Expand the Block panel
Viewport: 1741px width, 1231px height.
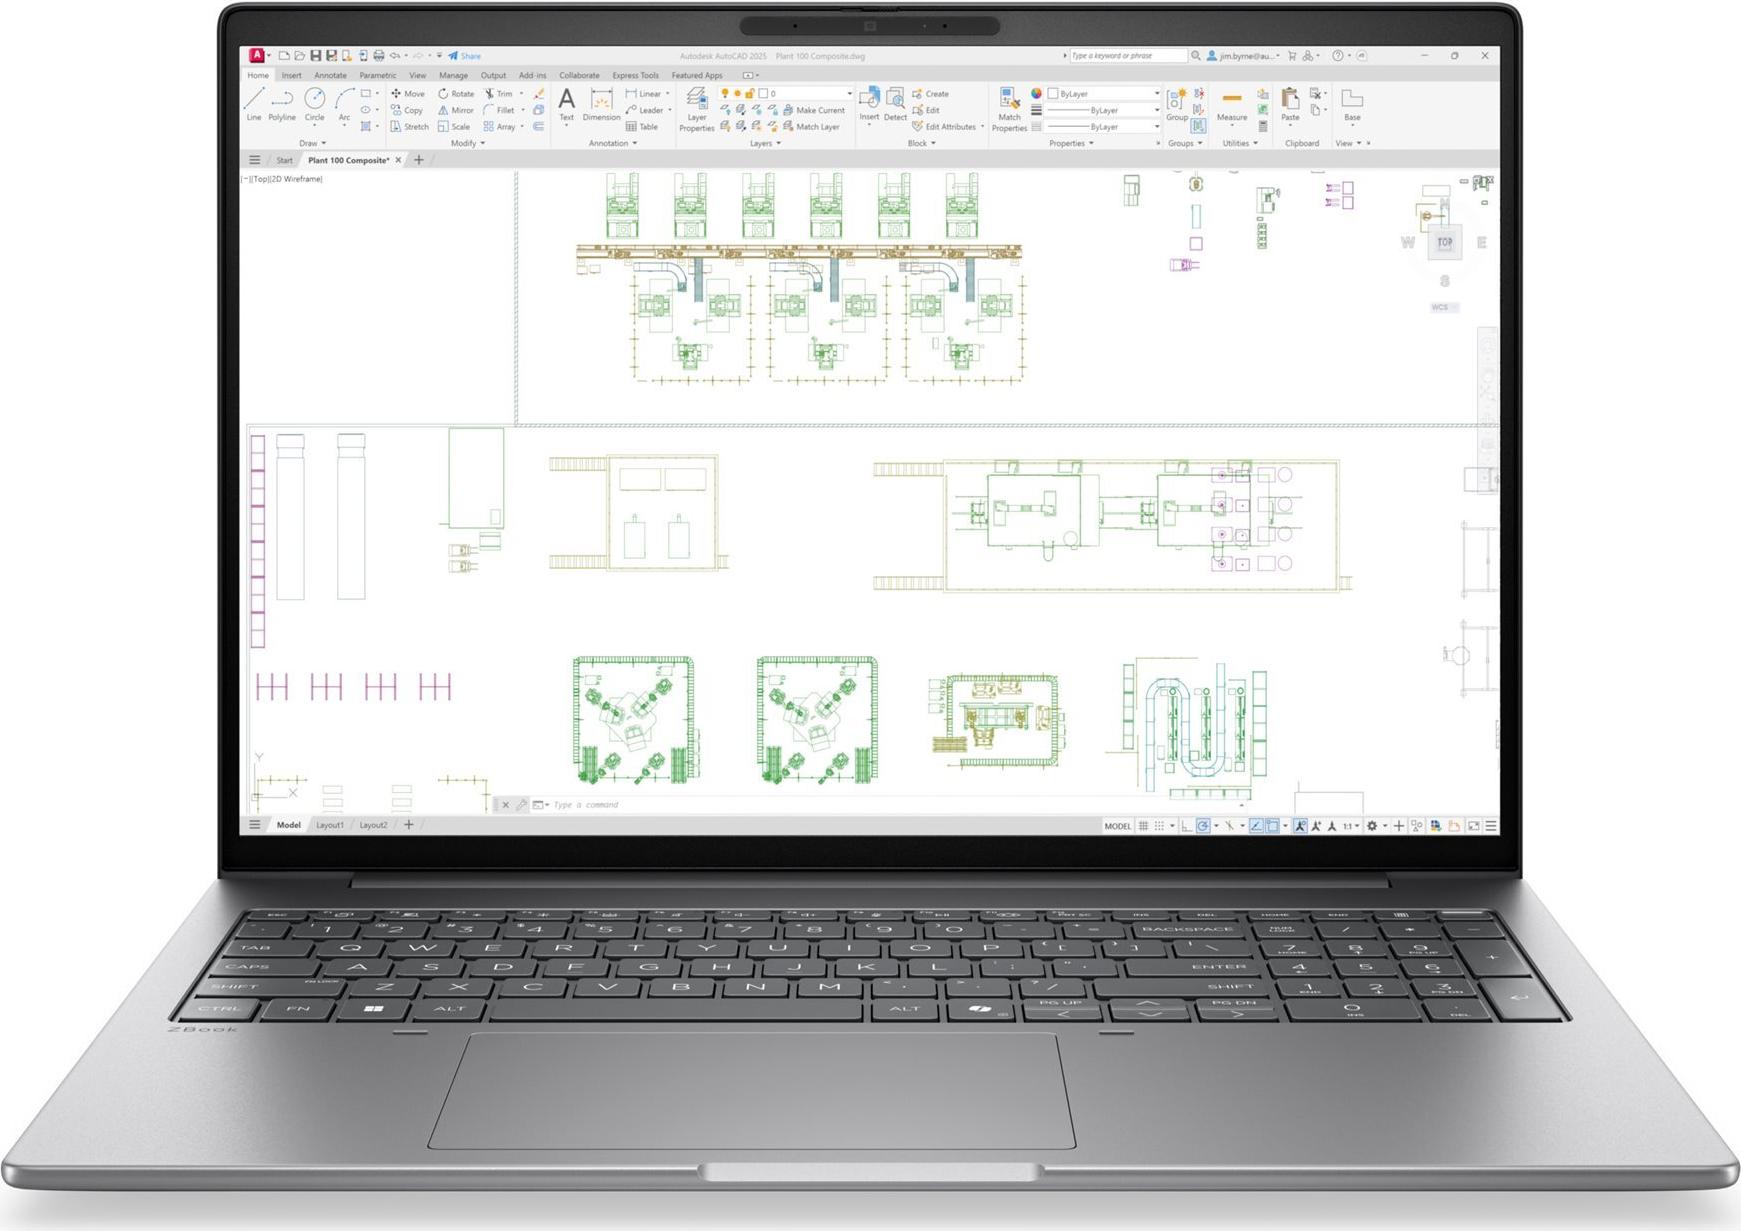point(921,143)
